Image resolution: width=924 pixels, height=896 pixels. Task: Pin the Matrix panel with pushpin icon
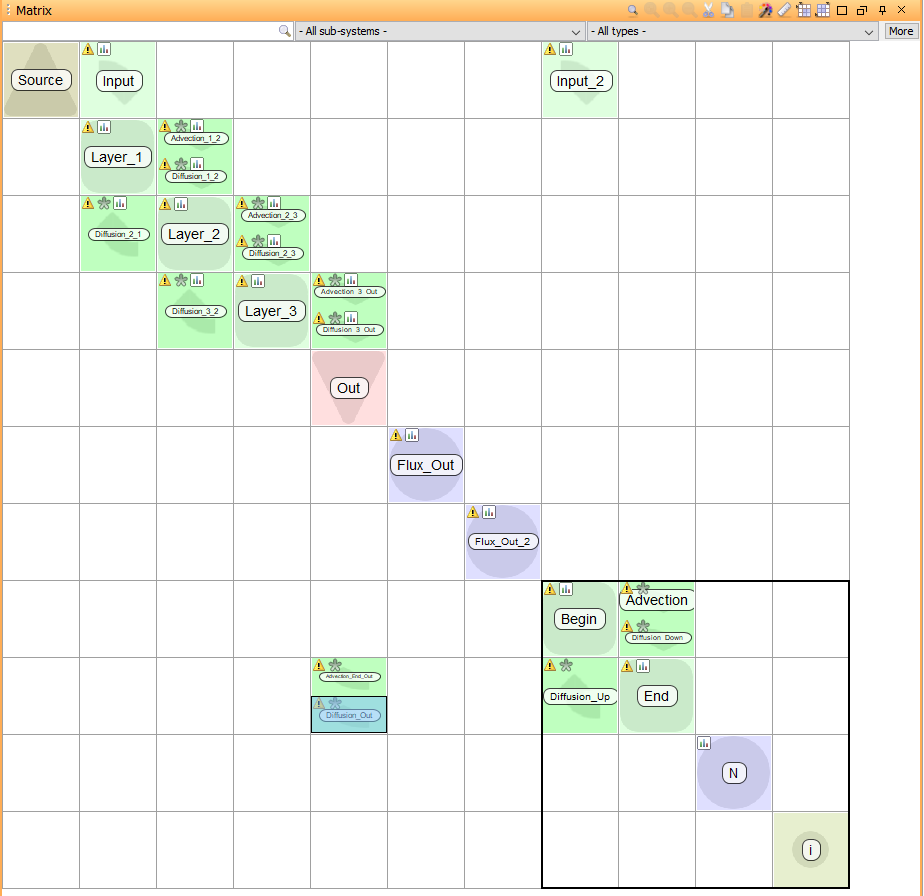(x=882, y=10)
